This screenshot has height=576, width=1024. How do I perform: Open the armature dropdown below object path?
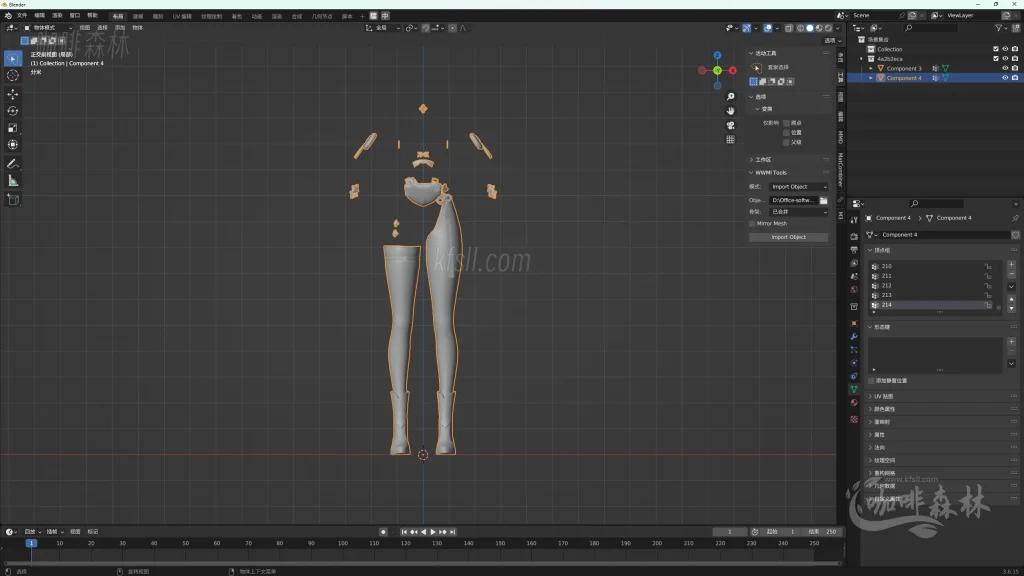point(798,212)
